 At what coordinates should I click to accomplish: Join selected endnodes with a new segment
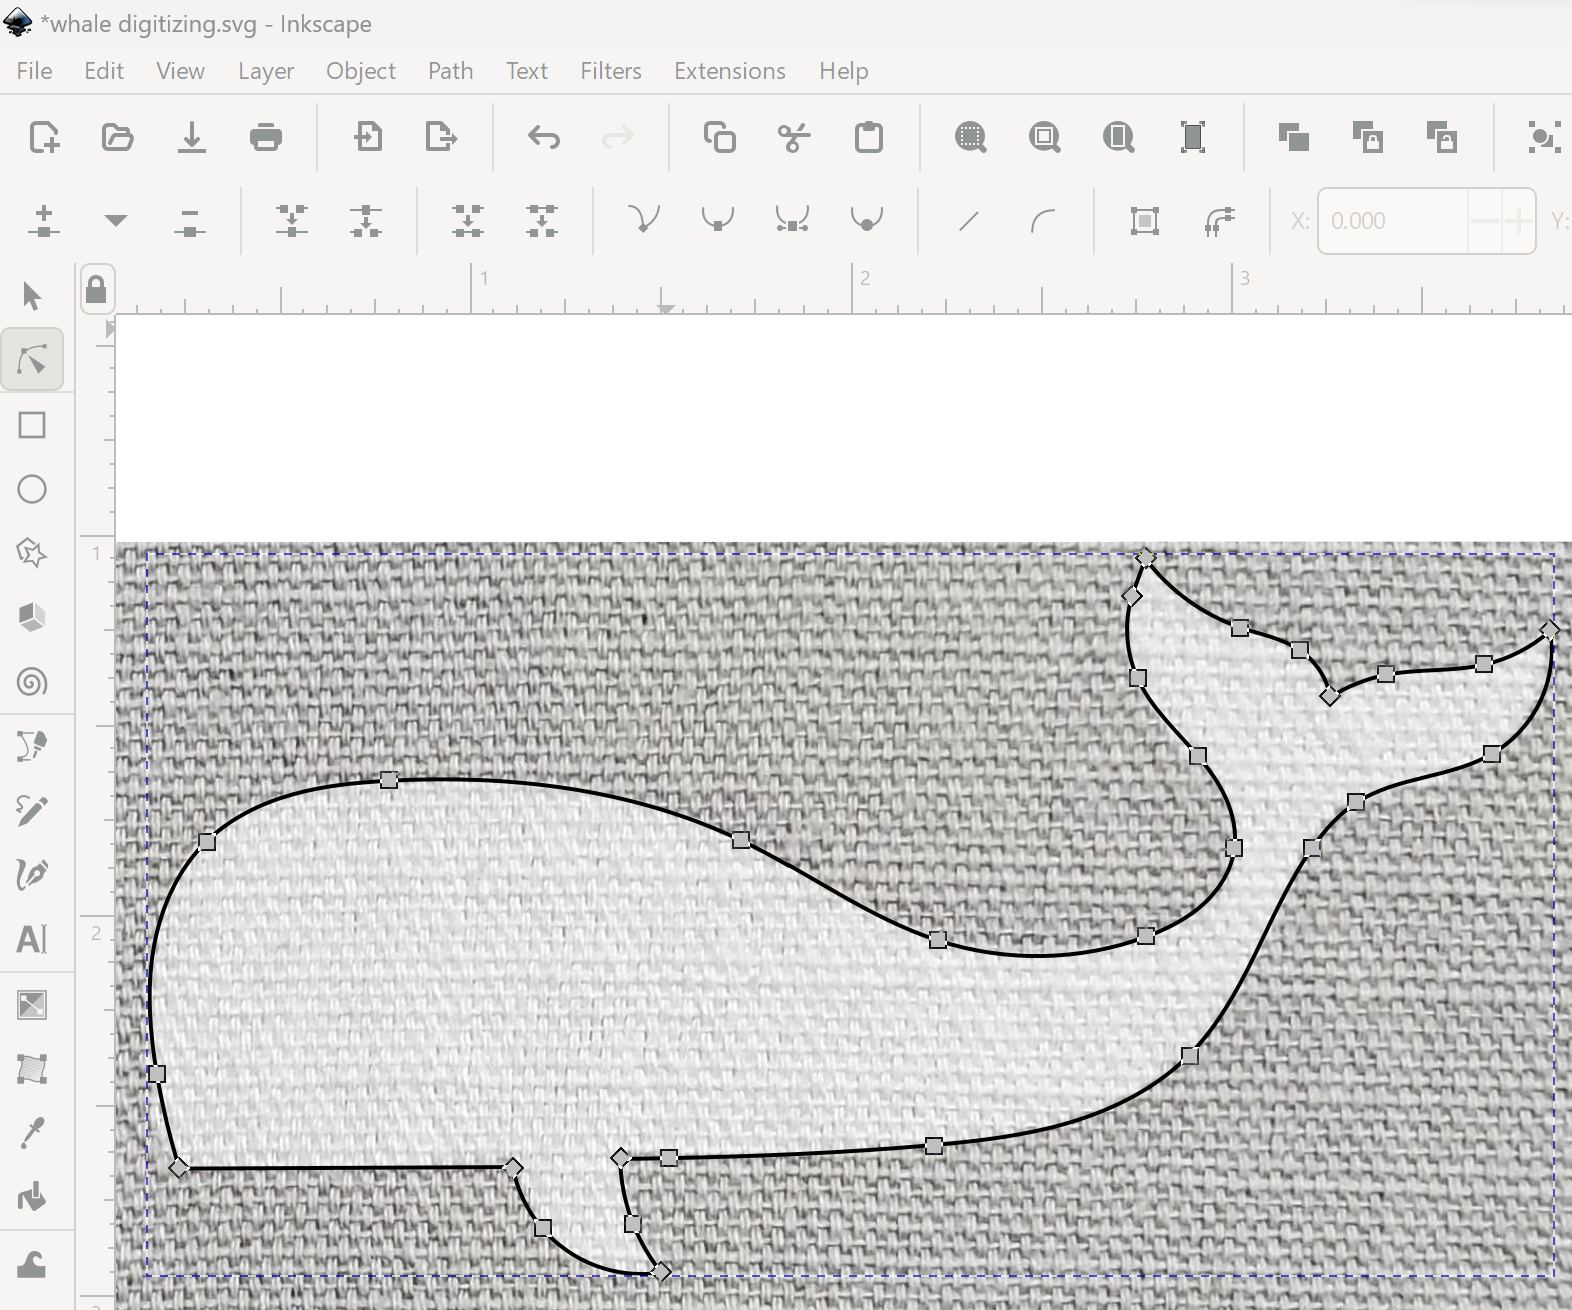point(468,220)
